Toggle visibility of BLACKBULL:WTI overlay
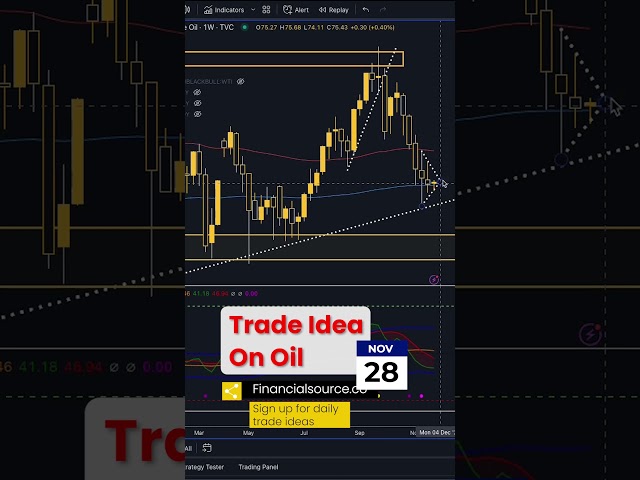 click(240, 81)
